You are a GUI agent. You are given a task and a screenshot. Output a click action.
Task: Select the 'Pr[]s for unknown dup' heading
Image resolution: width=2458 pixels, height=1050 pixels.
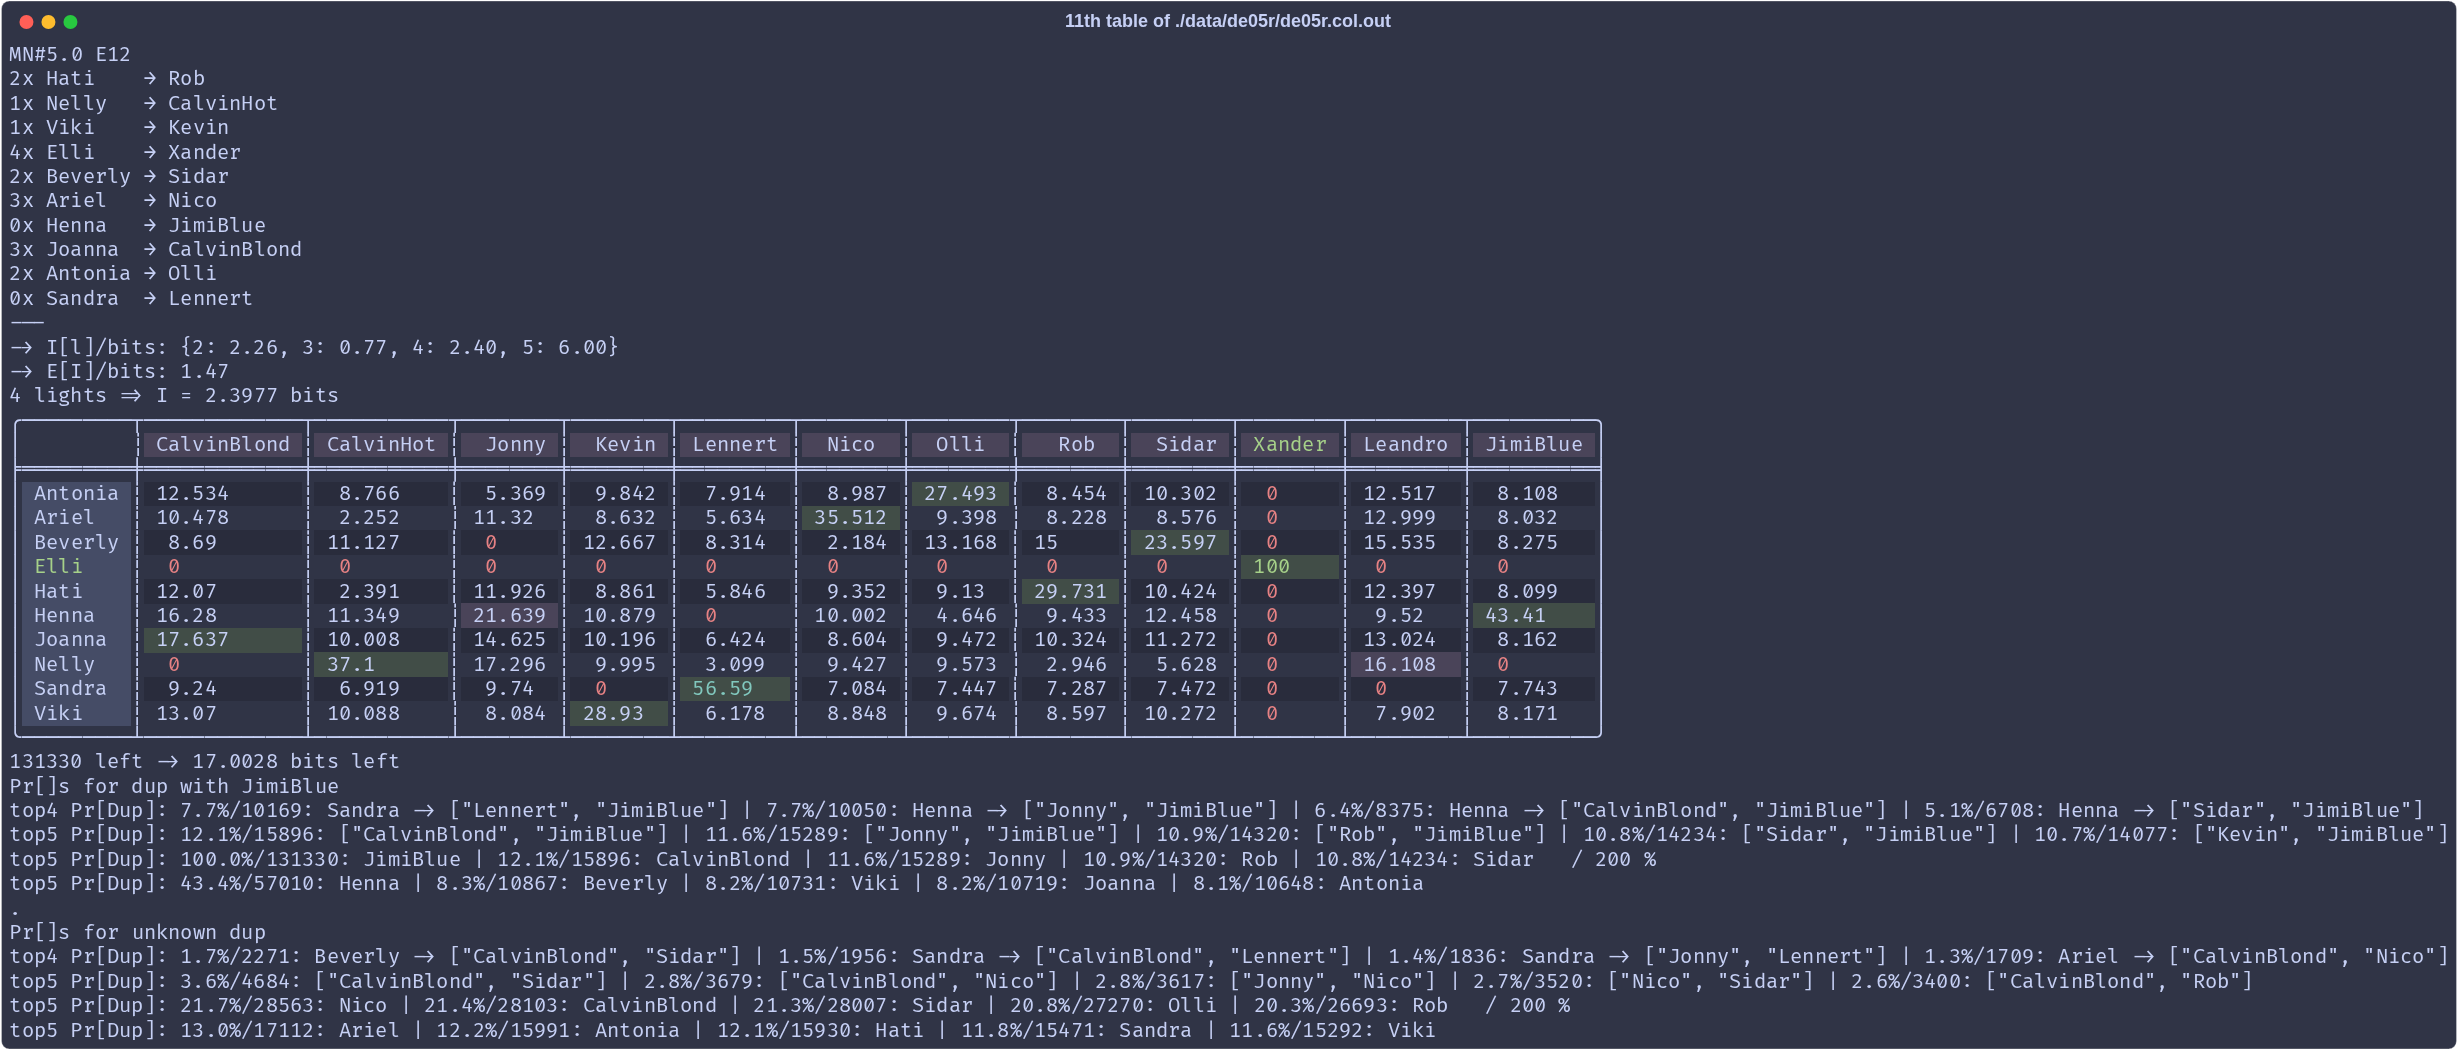[138, 933]
